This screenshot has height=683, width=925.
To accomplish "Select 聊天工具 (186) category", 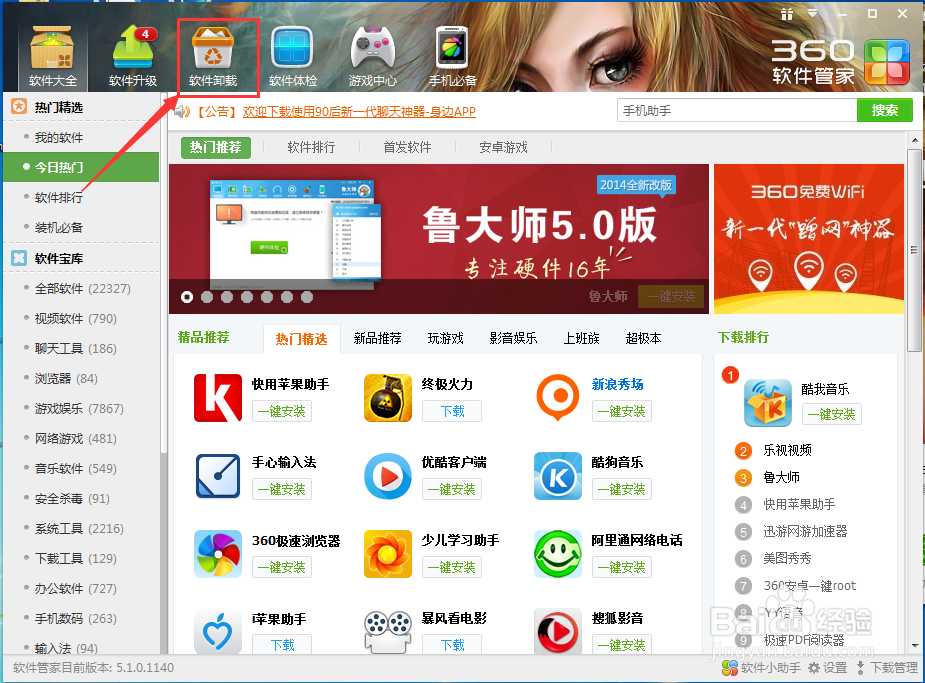I will click(76, 349).
